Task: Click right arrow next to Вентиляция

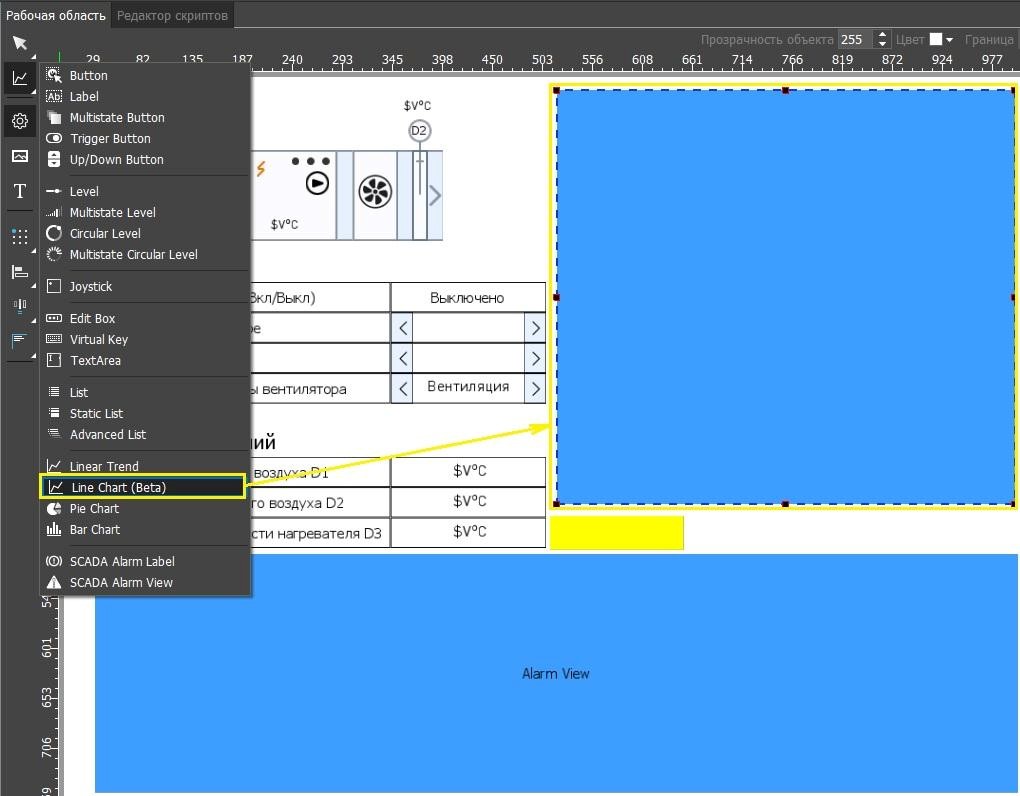Action: (x=536, y=388)
